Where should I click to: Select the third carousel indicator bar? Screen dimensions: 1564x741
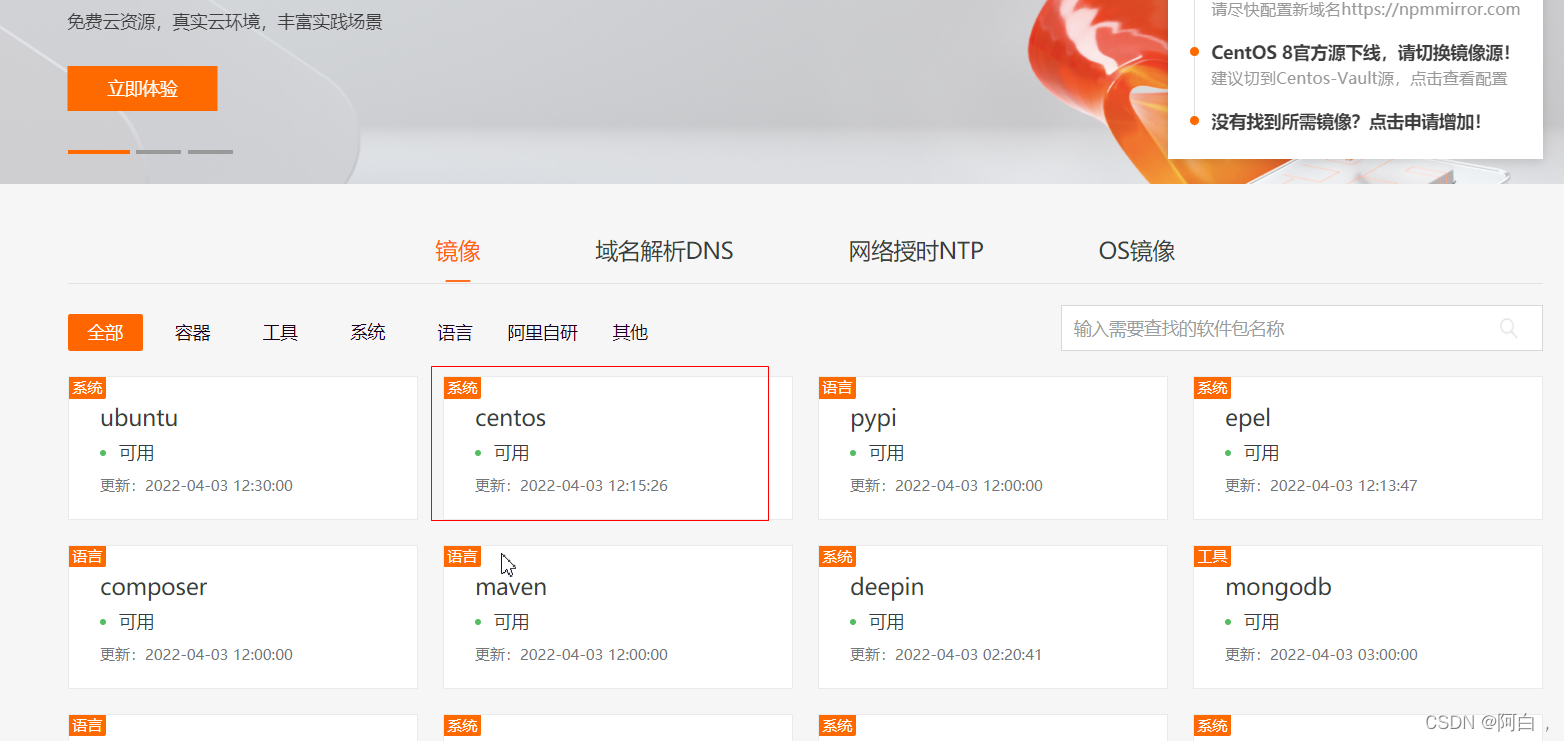210,152
